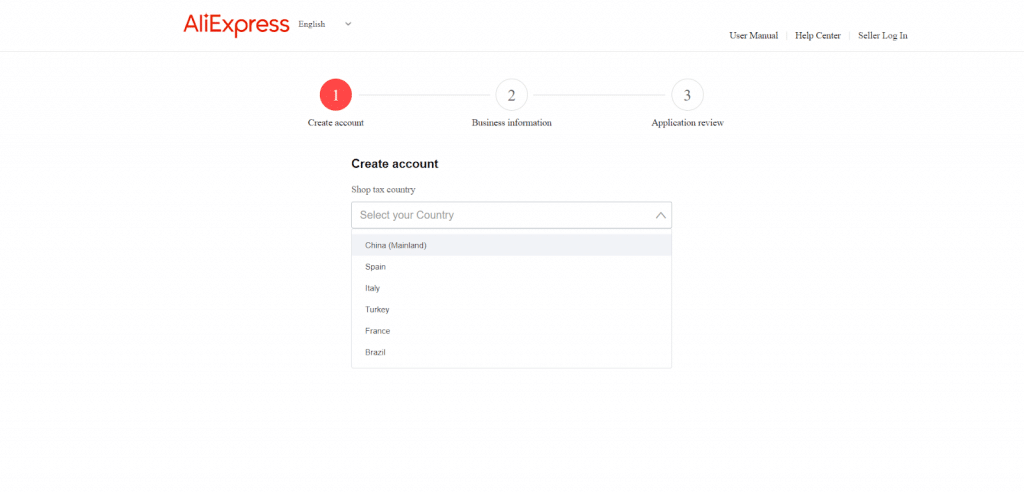Click the Create account step label
1024x493 pixels.
pos(336,123)
